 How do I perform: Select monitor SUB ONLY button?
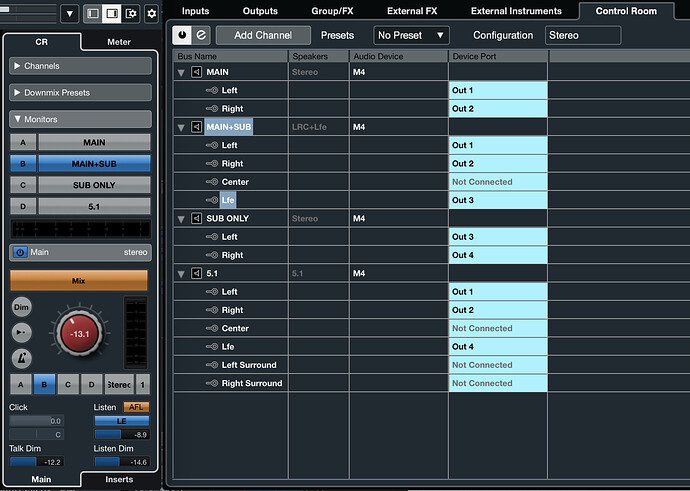[94, 185]
